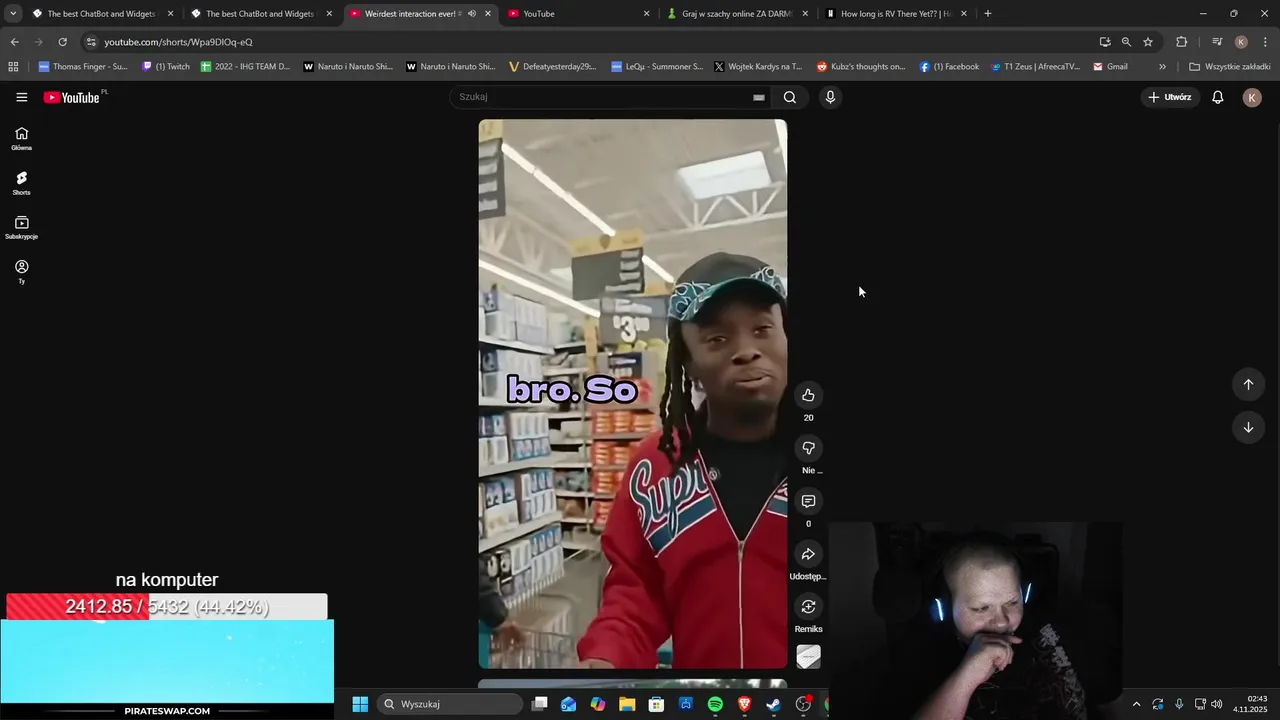Open the media controls icon in toolbar
This screenshot has height=720, width=1280.
(x=1217, y=42)
